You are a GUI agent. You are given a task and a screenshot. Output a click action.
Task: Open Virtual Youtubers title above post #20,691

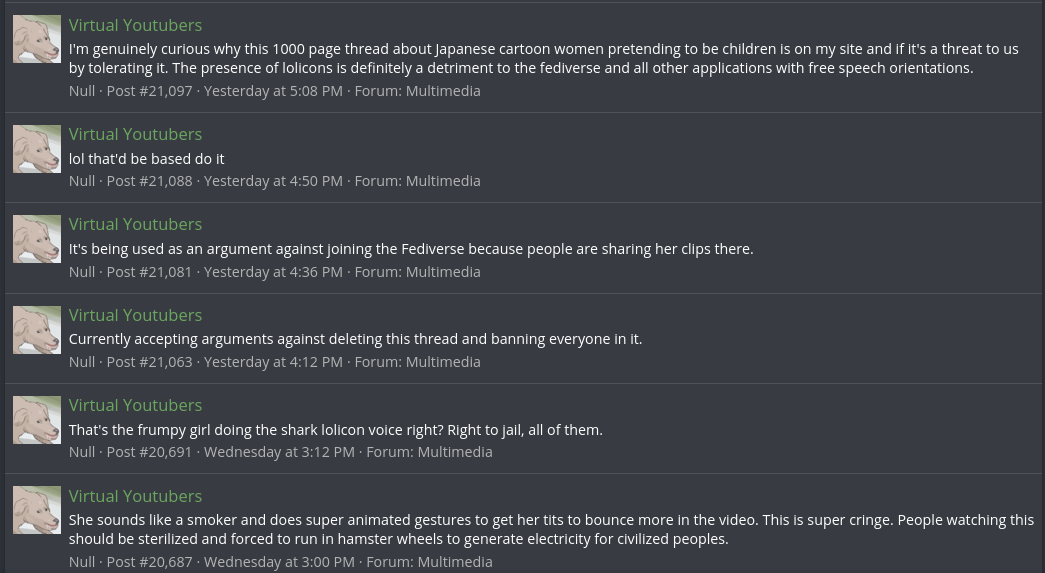tap(135, 405)
